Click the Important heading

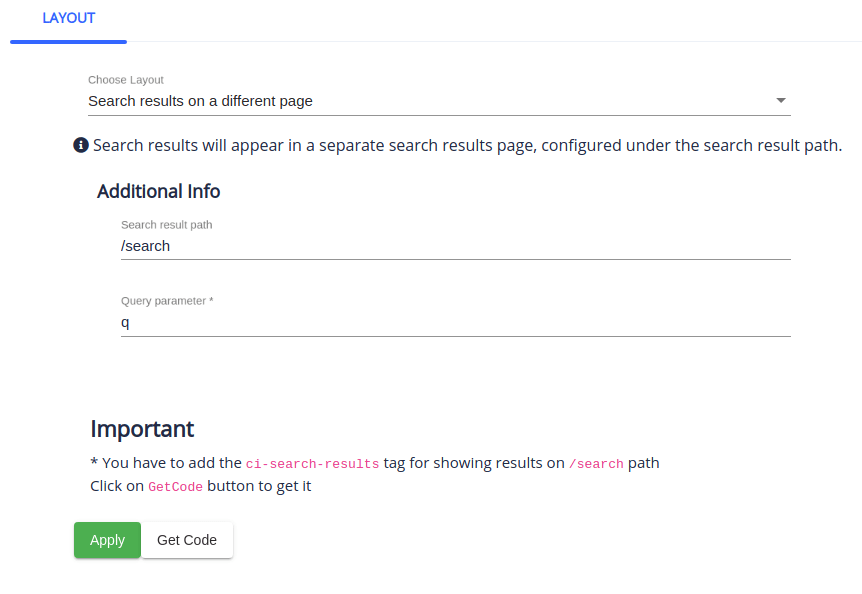click(x=142, y=429)
